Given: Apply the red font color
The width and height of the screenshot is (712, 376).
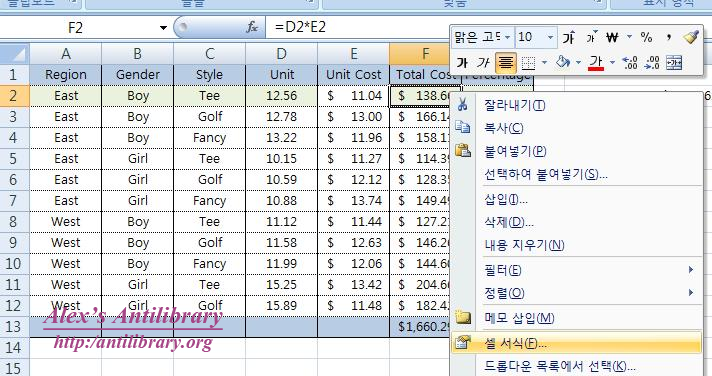Looking at the screenshot, I should [x=596, y=63].
